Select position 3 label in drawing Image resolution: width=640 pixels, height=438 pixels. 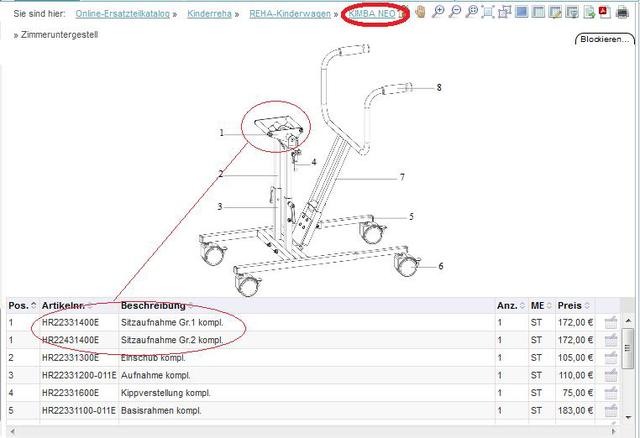point(220,207)
